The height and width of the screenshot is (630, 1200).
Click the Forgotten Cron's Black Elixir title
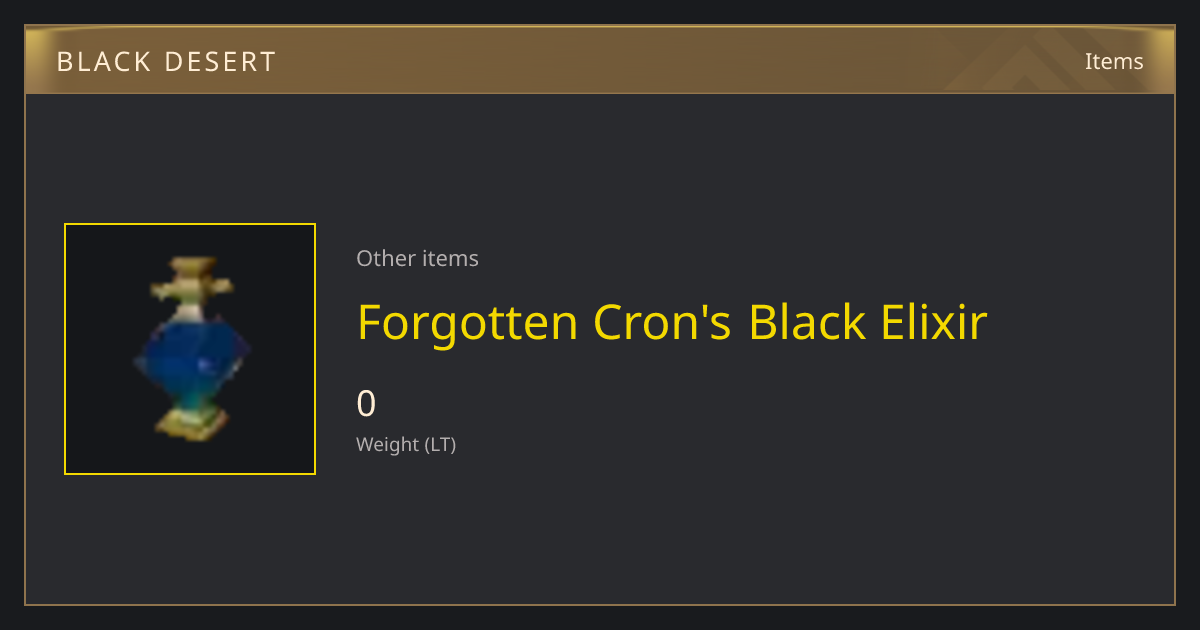point(672,322)
